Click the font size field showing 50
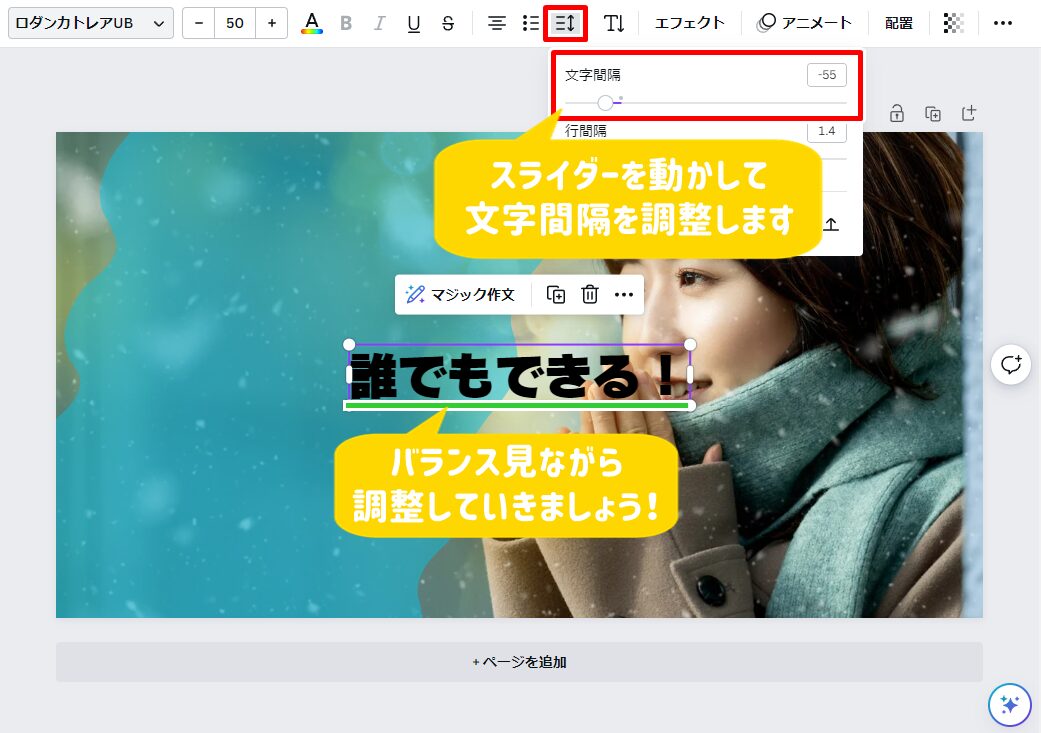The height and width of the screenshot is (733, 1041). [x=235, y=23]
